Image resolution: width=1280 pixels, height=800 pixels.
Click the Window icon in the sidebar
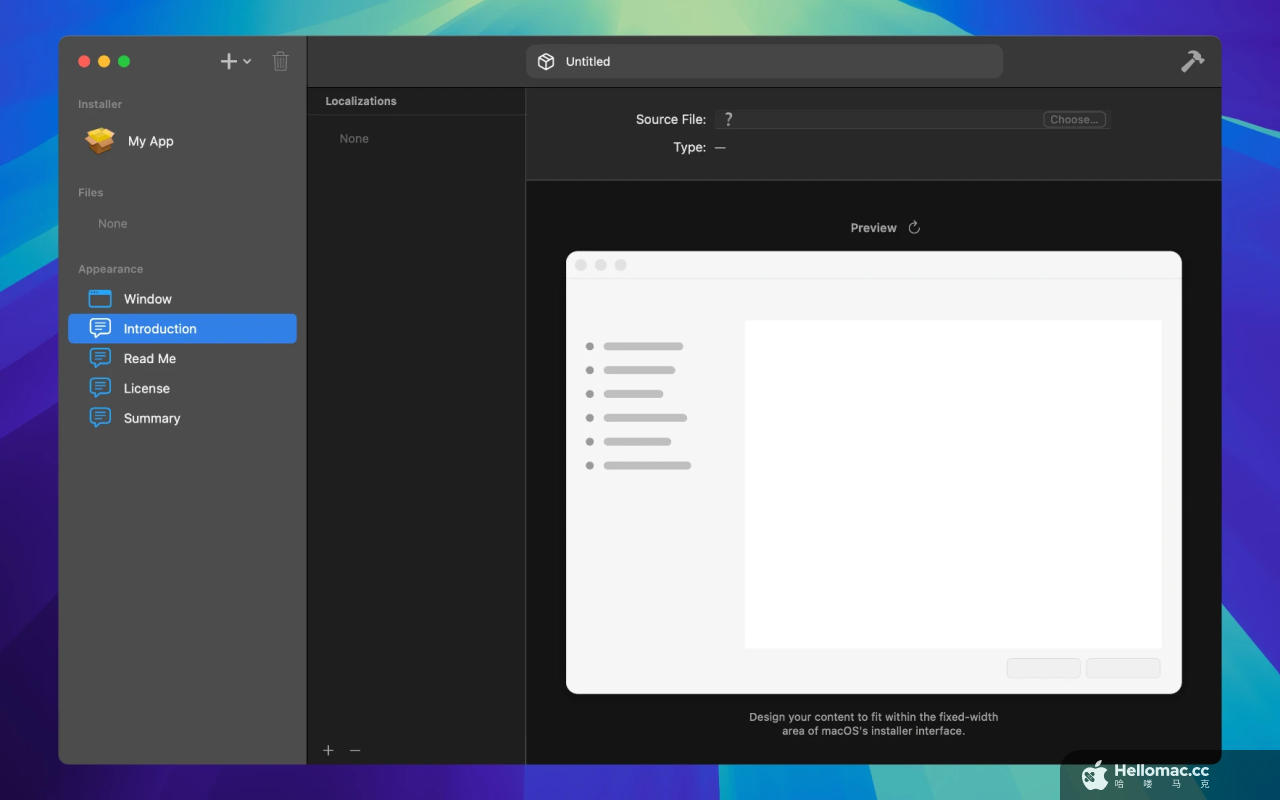click(x=100, y=299)
